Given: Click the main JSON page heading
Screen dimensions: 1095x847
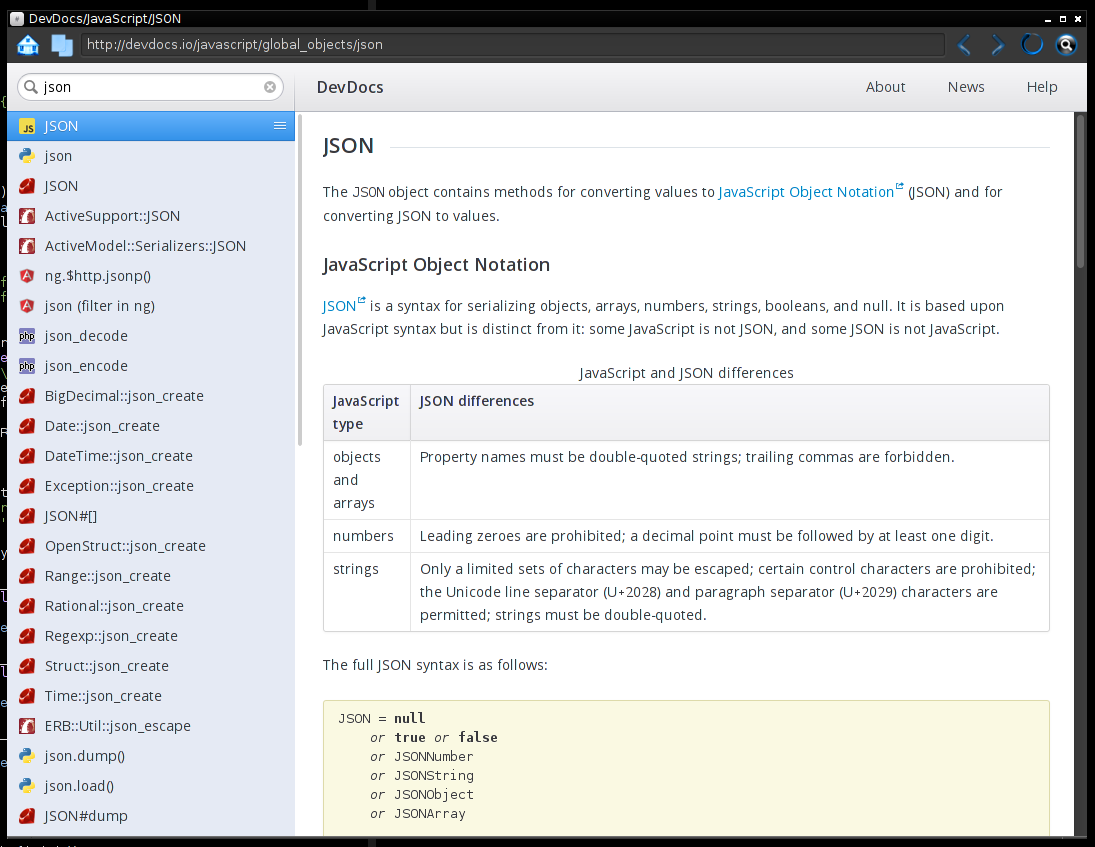Looking at the screenshot, I should pos(348,146).
